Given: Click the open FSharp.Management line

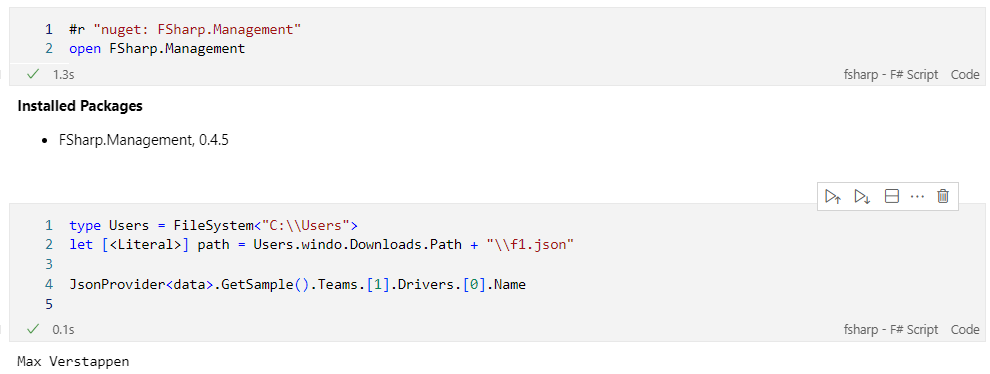Looking at the screenshot, I should point(157,49).
